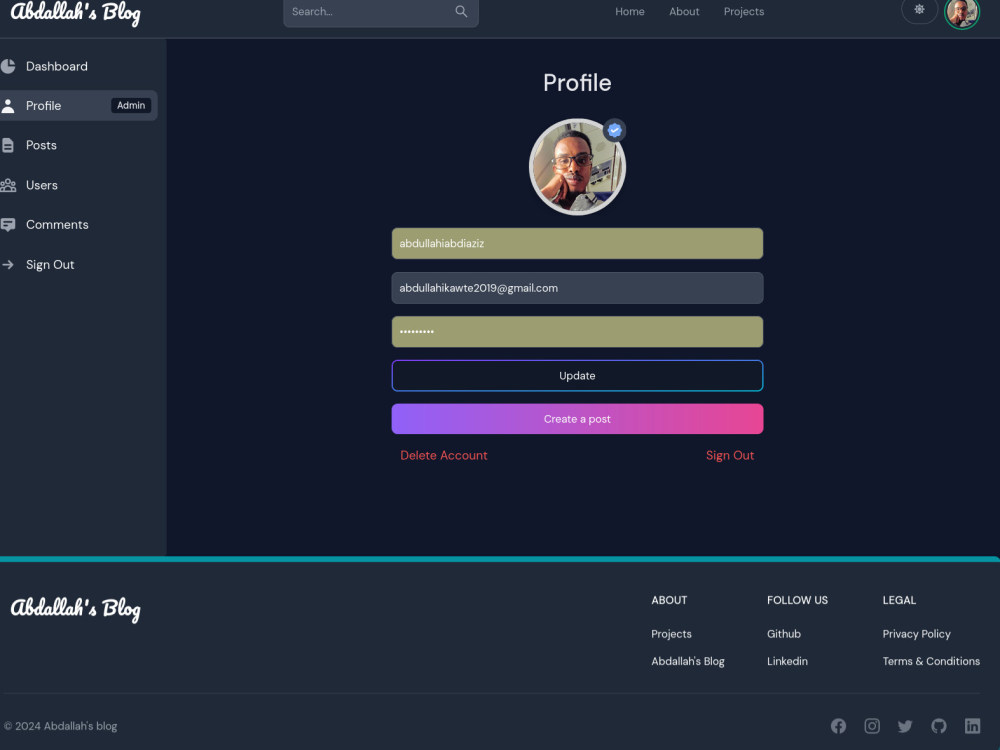The image size is (1000, 750).
Task: Click the LEGAL footer heading
Action: click(x=899, y=600)
